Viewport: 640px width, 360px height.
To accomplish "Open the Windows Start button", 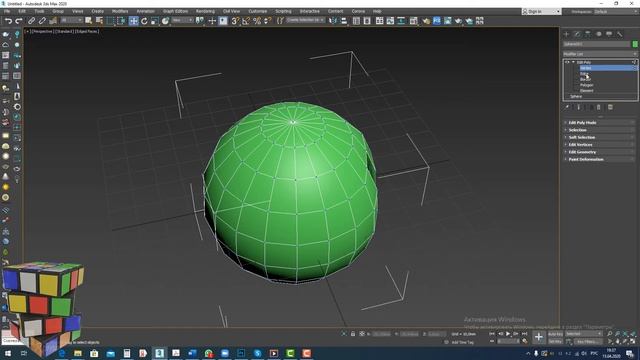I will click(x=7, y=353).
